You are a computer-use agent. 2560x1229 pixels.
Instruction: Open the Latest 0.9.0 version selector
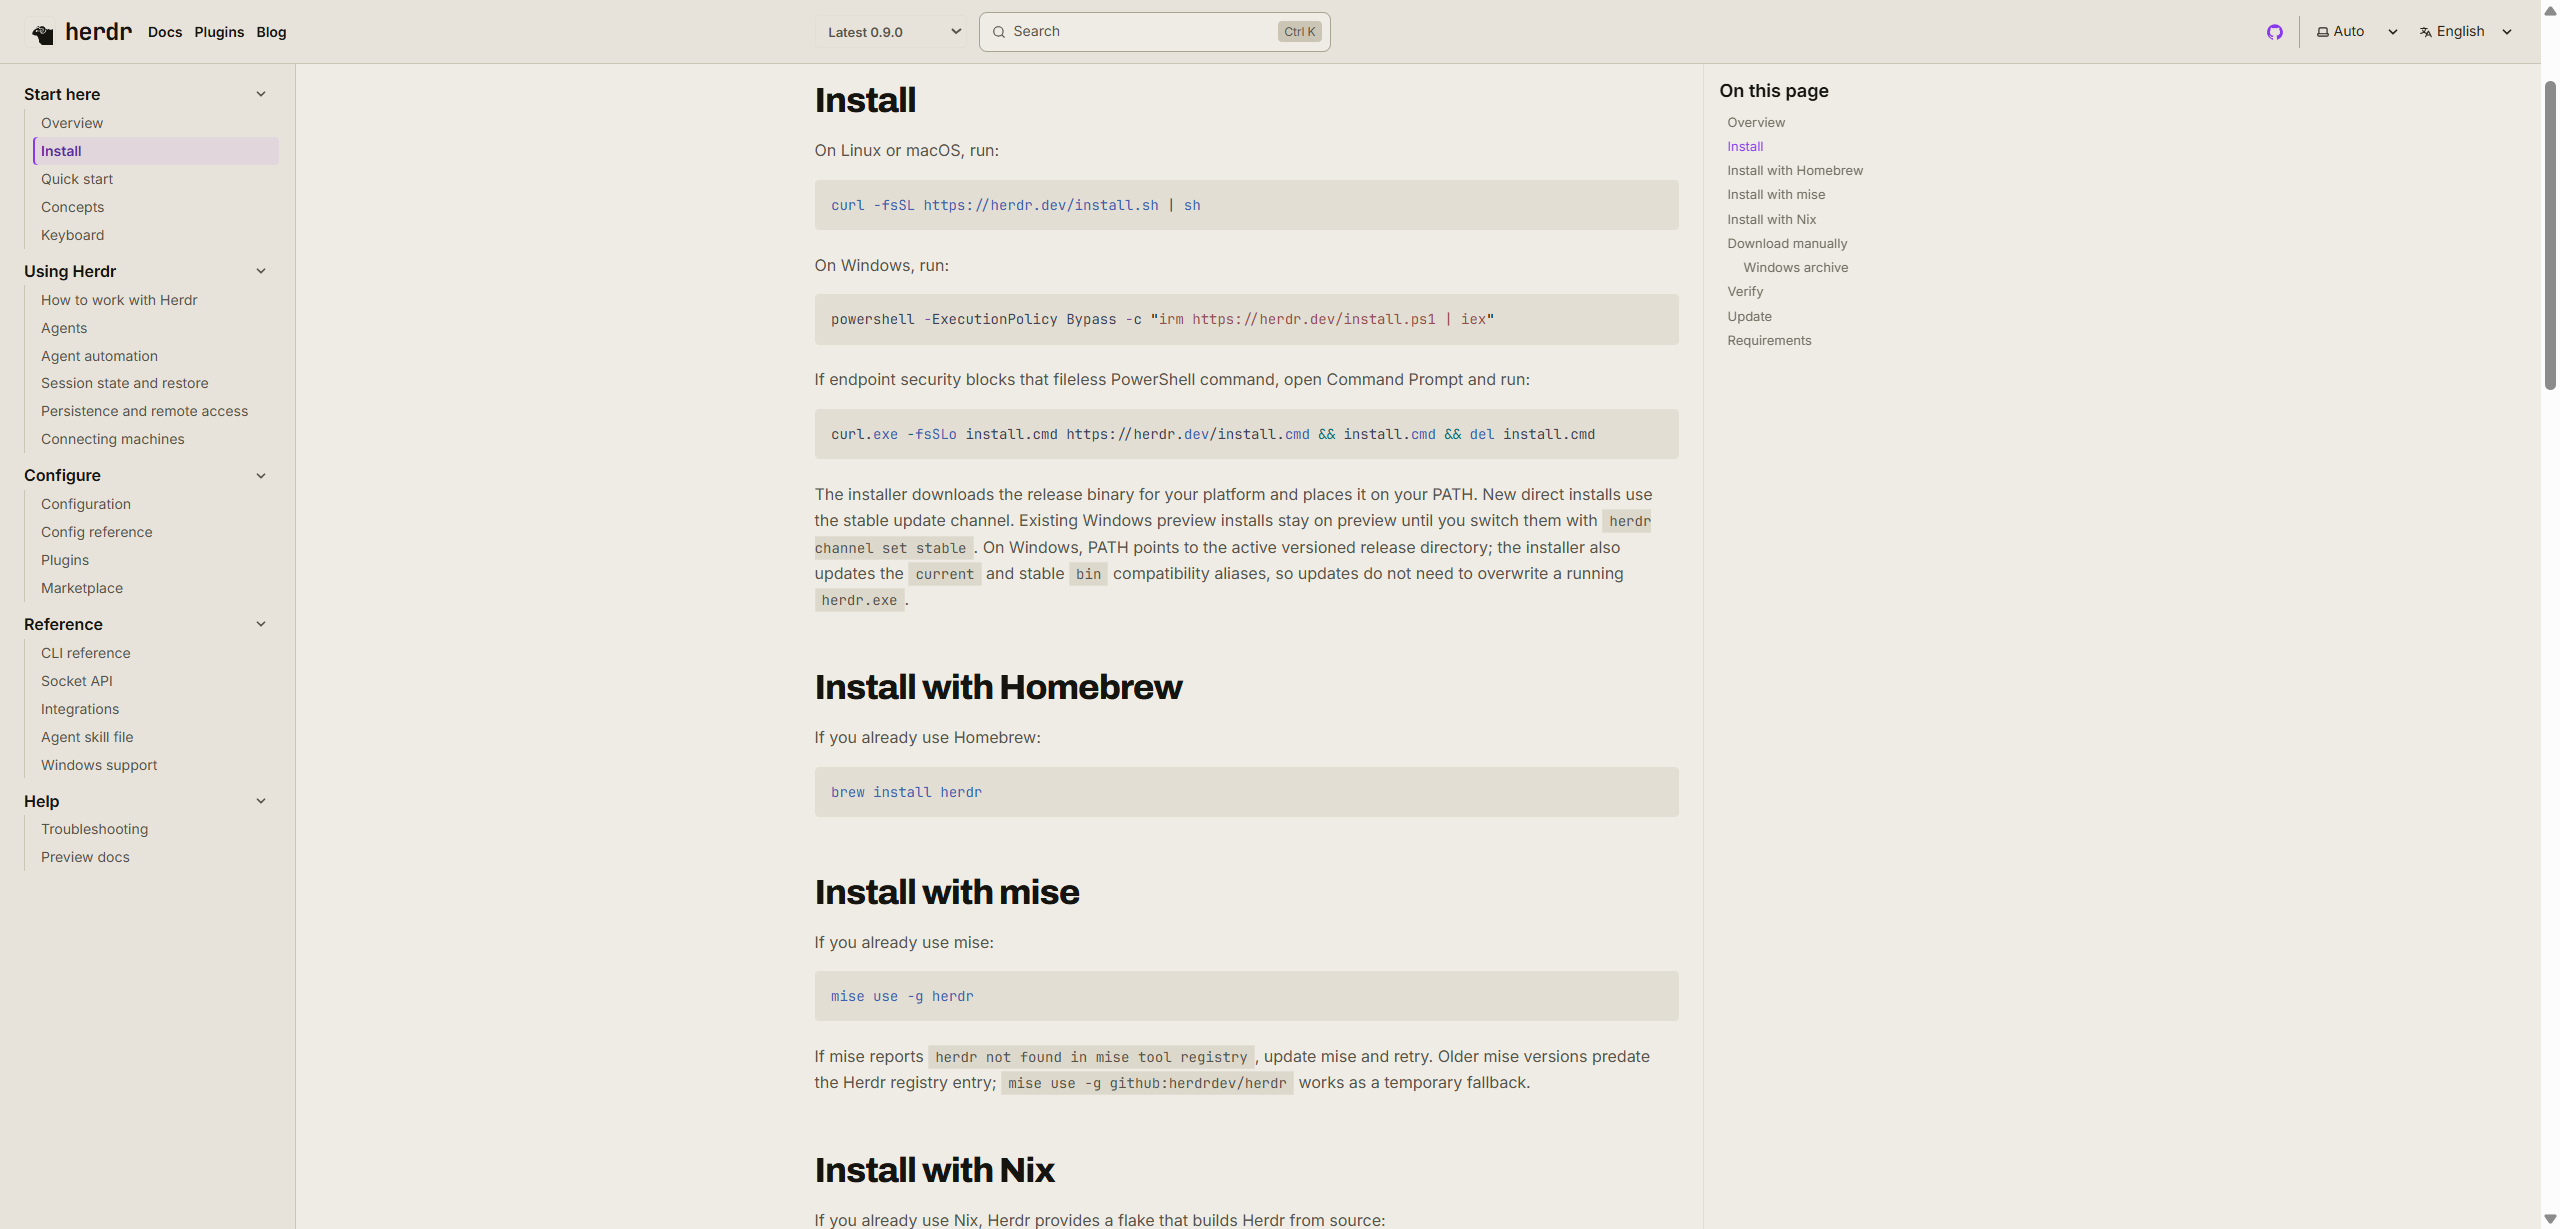pos(894,32)
